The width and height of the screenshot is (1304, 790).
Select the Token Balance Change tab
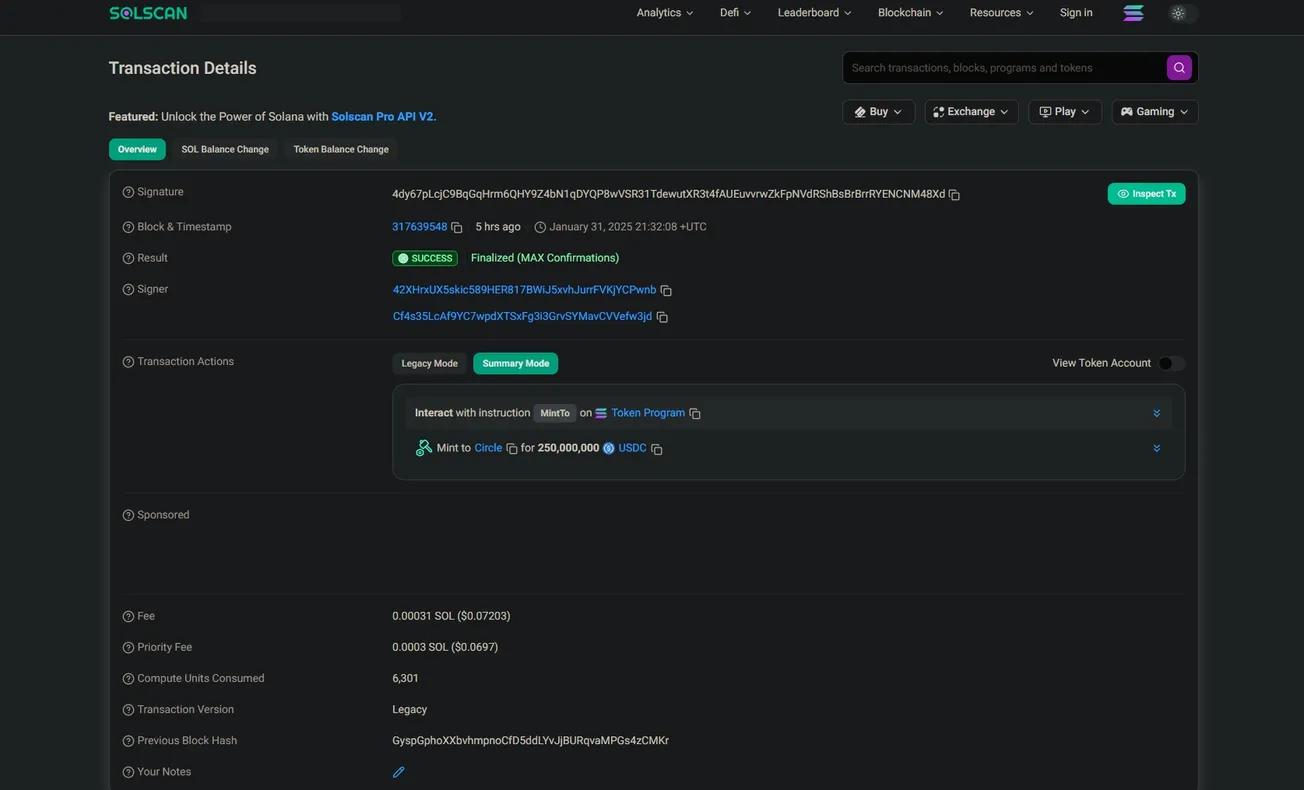point(341,149)
